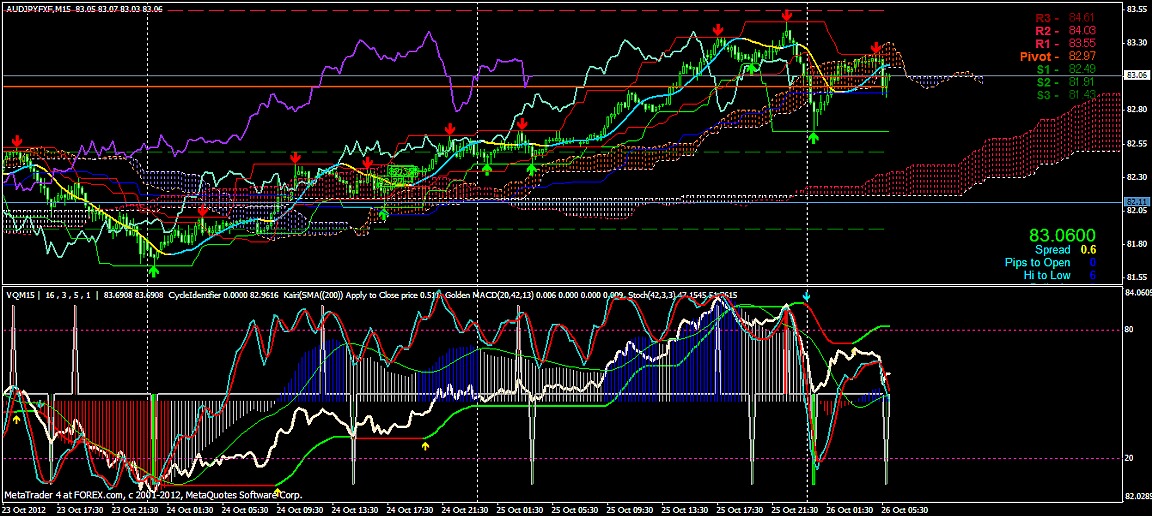Click the leftmost red down arrow signal

(16, 141)
